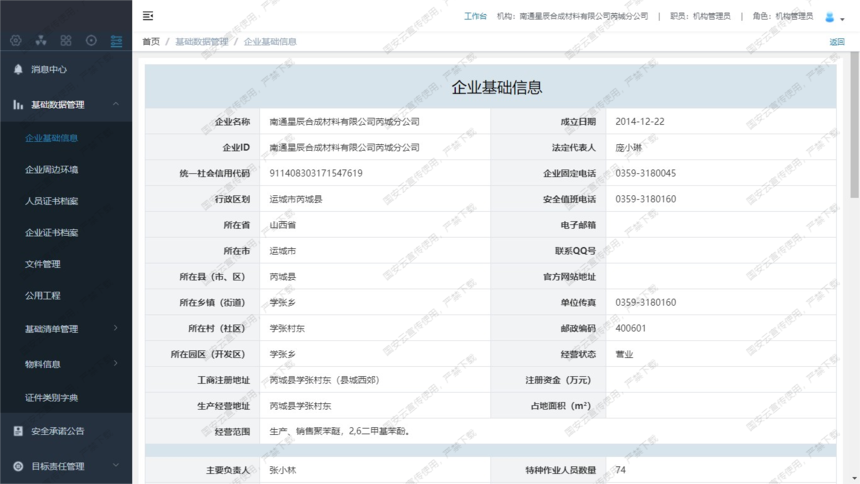Click the 经营范围 value text
This screenshot has width=860, height=484.
[x=341, y=431]
